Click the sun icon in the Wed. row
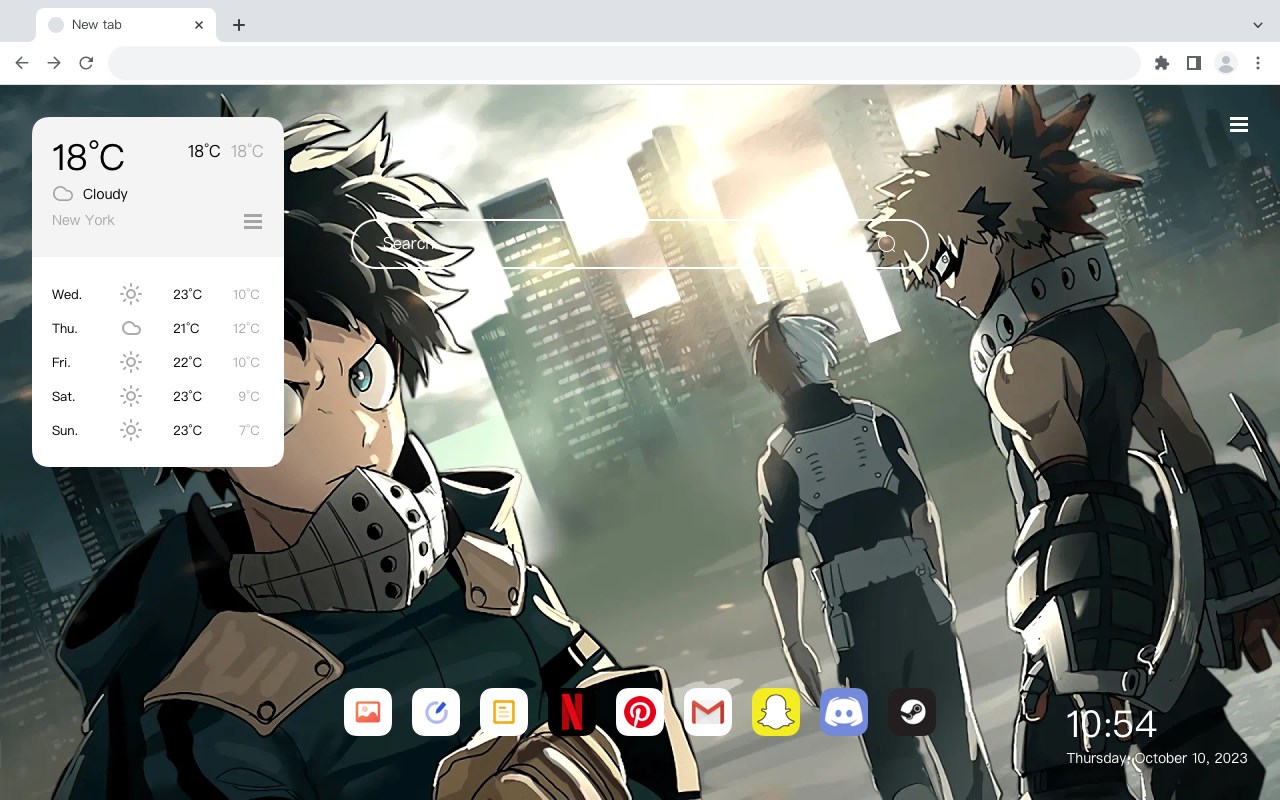 click(131, 294)
